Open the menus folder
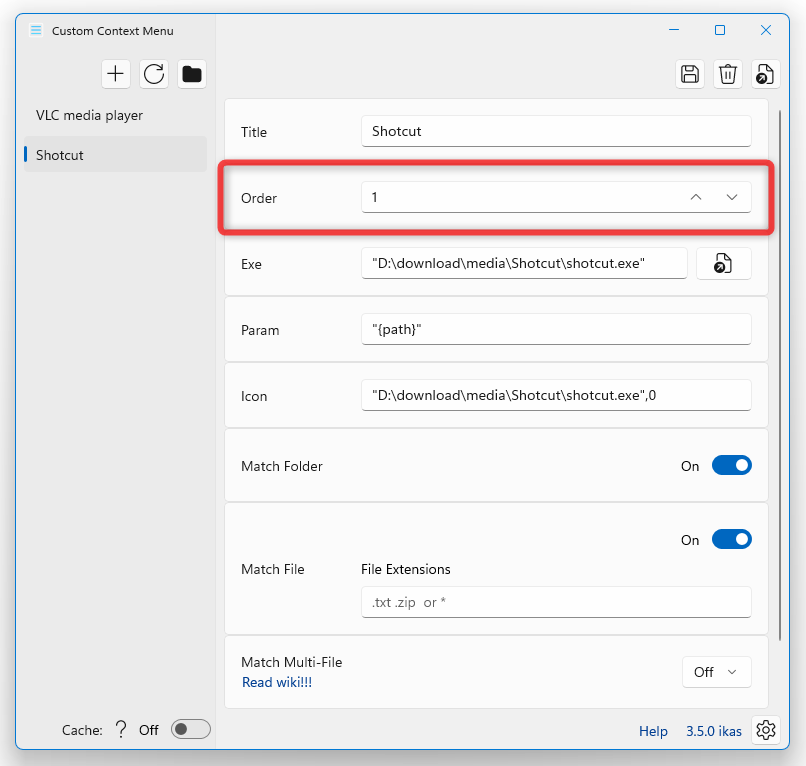Screen dimensions: 806x766 [x=192, y=74]
